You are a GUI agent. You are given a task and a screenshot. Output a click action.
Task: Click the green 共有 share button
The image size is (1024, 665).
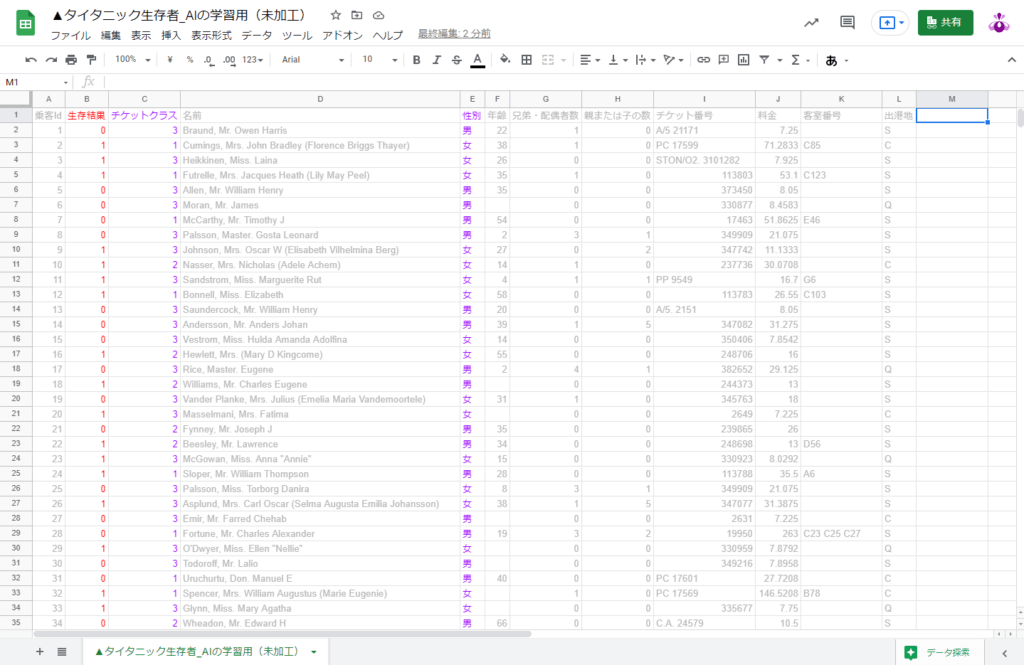945,22
